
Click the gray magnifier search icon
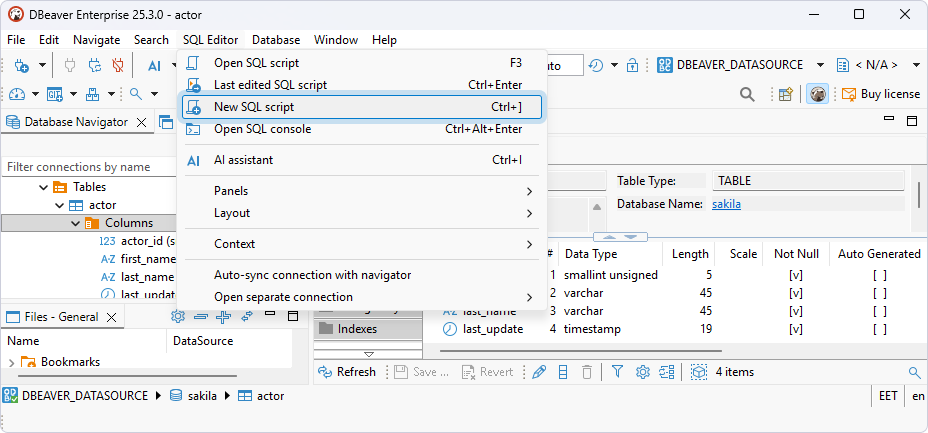pyautogui.click(x=747, y=94)
